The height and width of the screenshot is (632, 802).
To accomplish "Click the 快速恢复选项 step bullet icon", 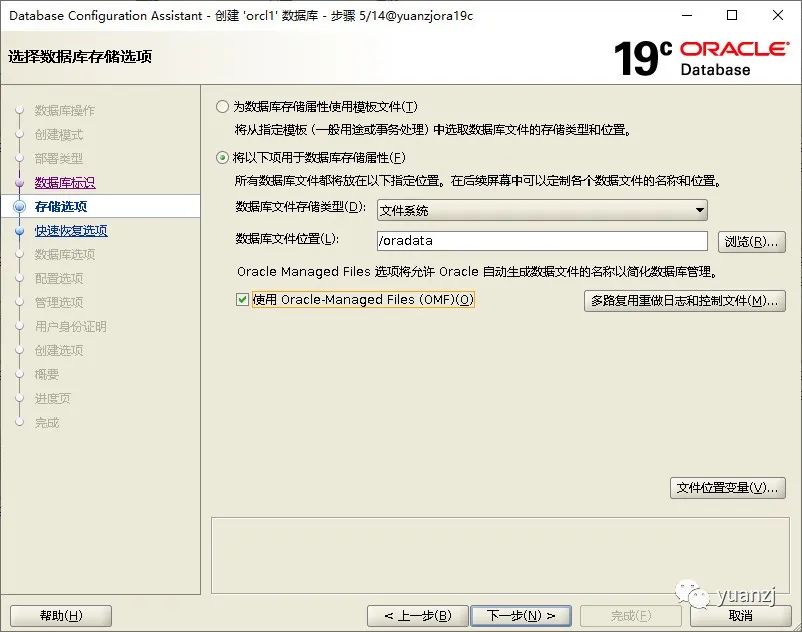I will [19, 231].
